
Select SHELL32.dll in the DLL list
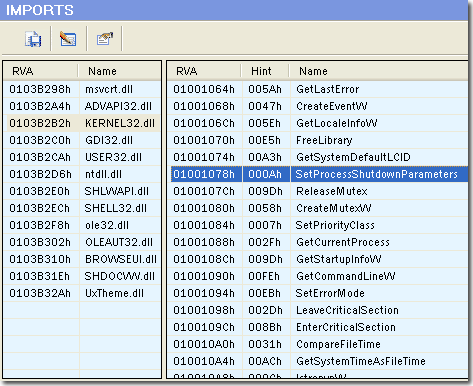pyautogui.click(x=82, y=208)
